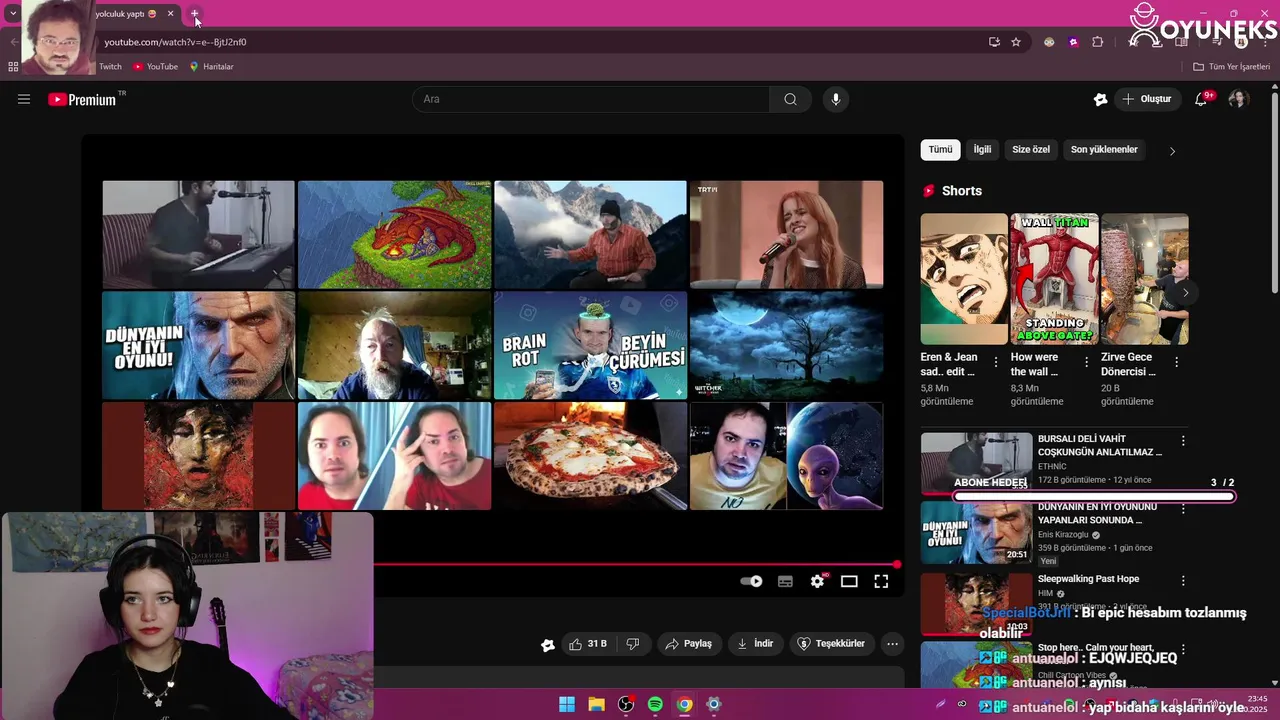Viewport: 1280px width, 720px height.
Task: Open the Wall Titan short thumbnail
Action: pos(1054,278)
